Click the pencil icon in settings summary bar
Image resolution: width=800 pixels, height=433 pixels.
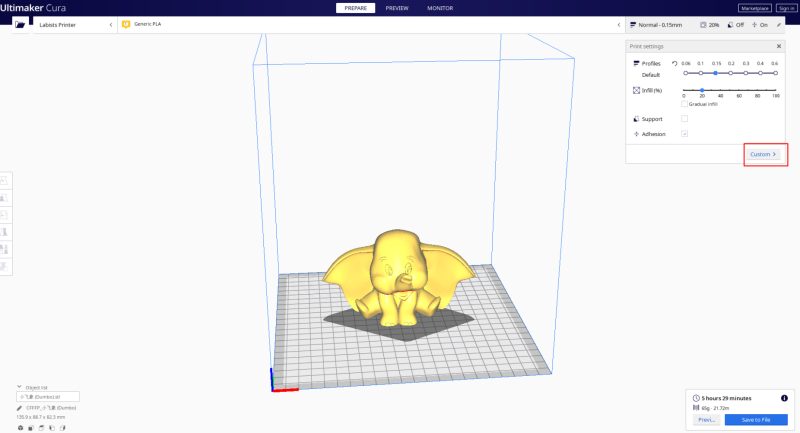[x=779, y=24]
